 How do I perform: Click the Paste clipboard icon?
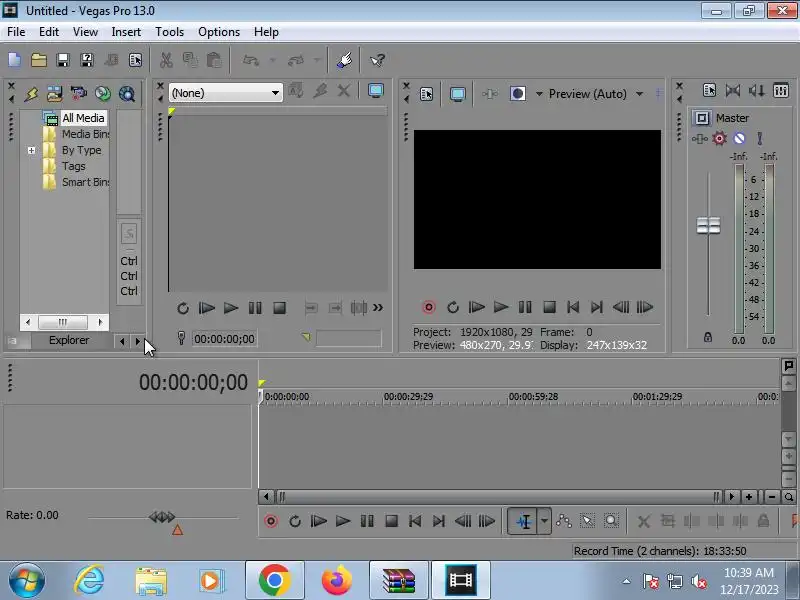[214, 60]
